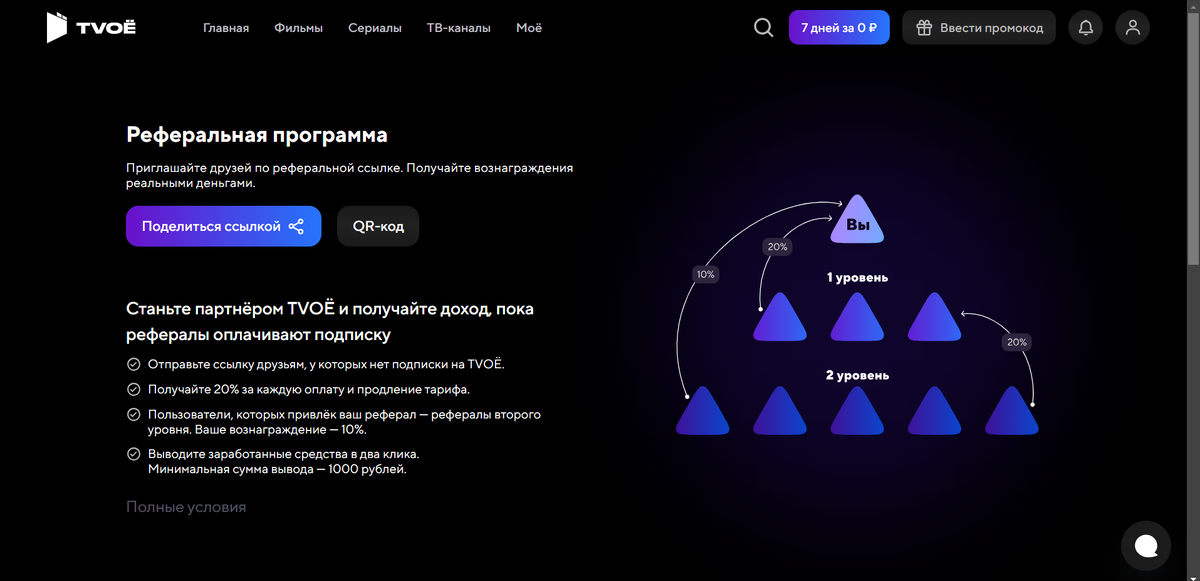Click the share icon inside Поделиться ссылкой

(296, 226)
